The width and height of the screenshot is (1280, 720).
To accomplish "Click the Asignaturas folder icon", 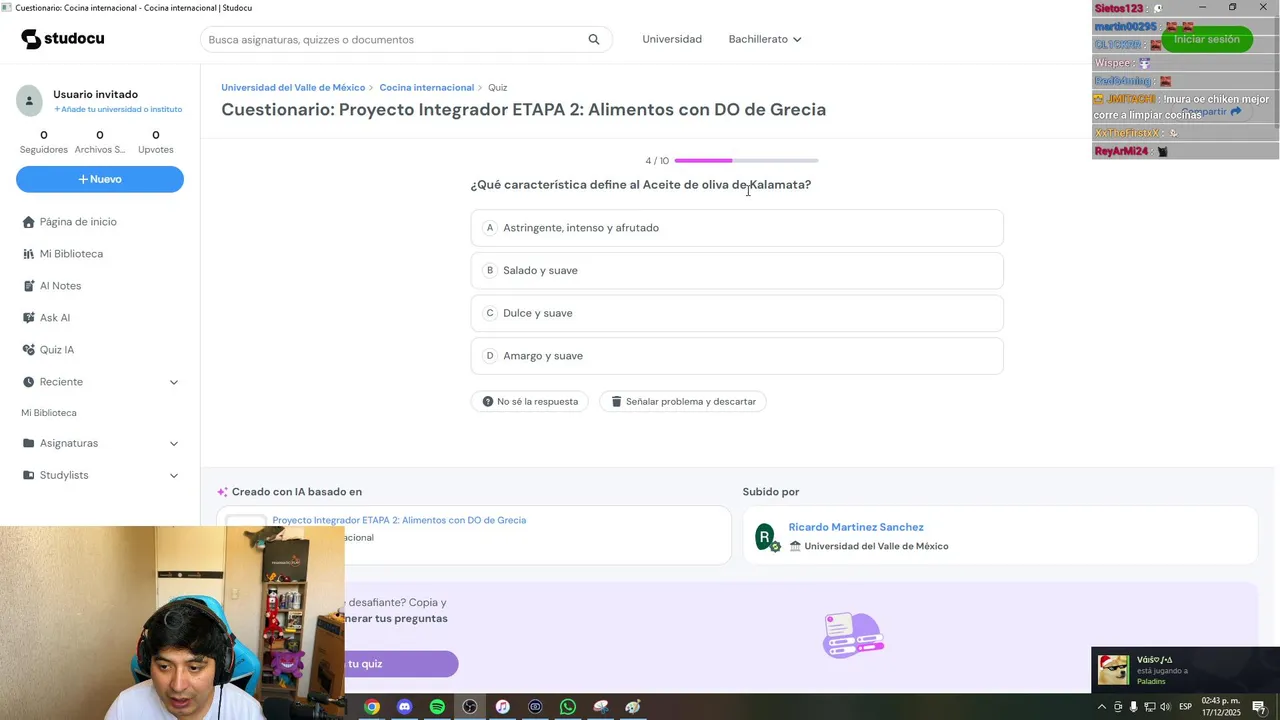I will point(29,443).
